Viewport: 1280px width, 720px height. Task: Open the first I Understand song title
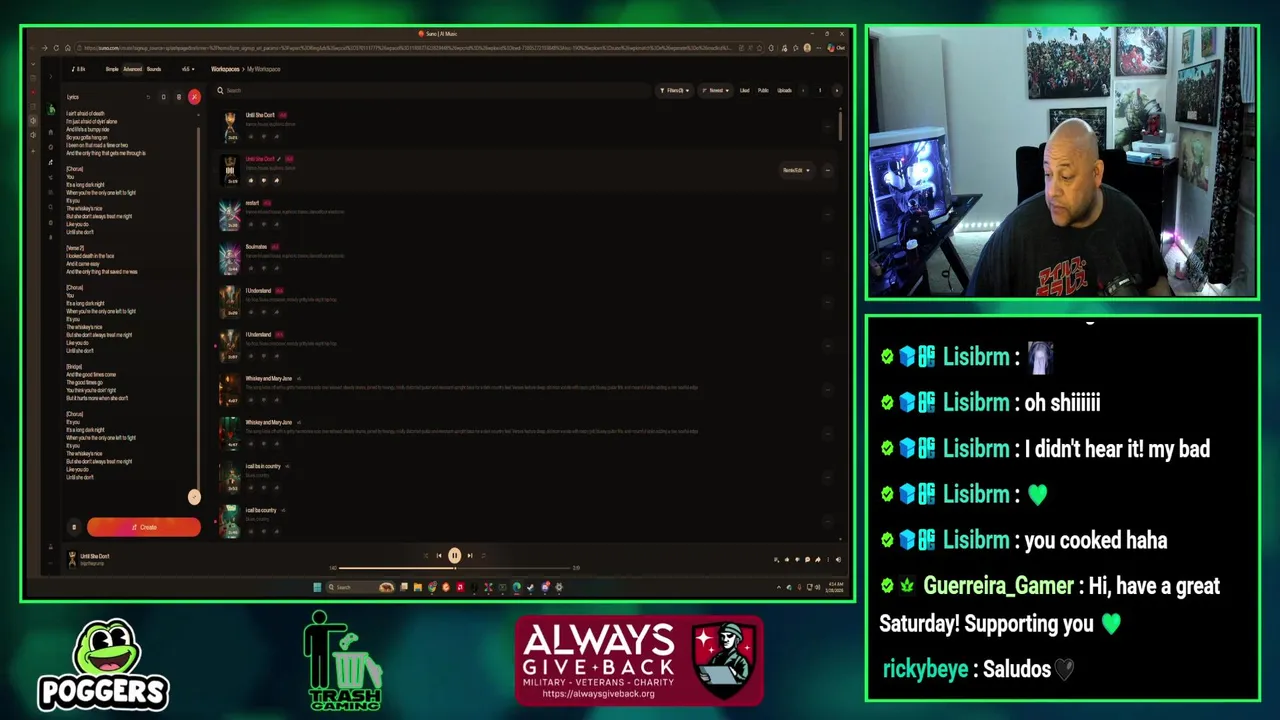click(258, 291)
